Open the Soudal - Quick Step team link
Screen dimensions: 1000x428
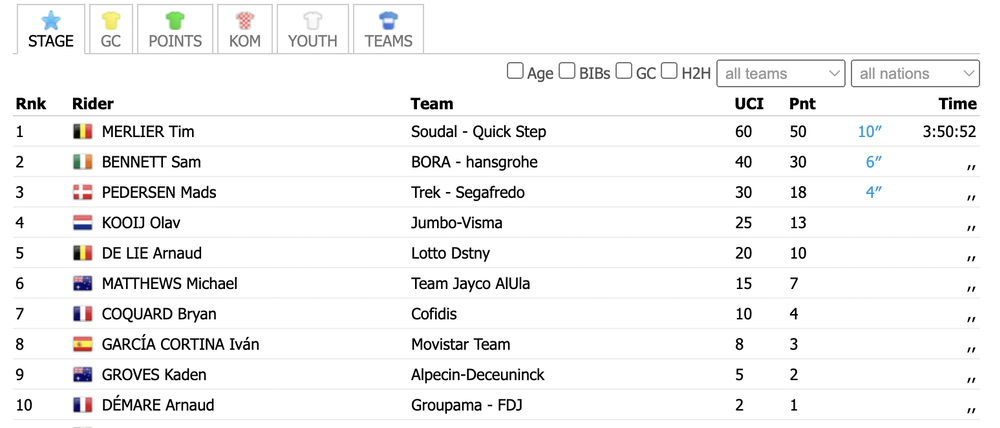click(478, 132)
